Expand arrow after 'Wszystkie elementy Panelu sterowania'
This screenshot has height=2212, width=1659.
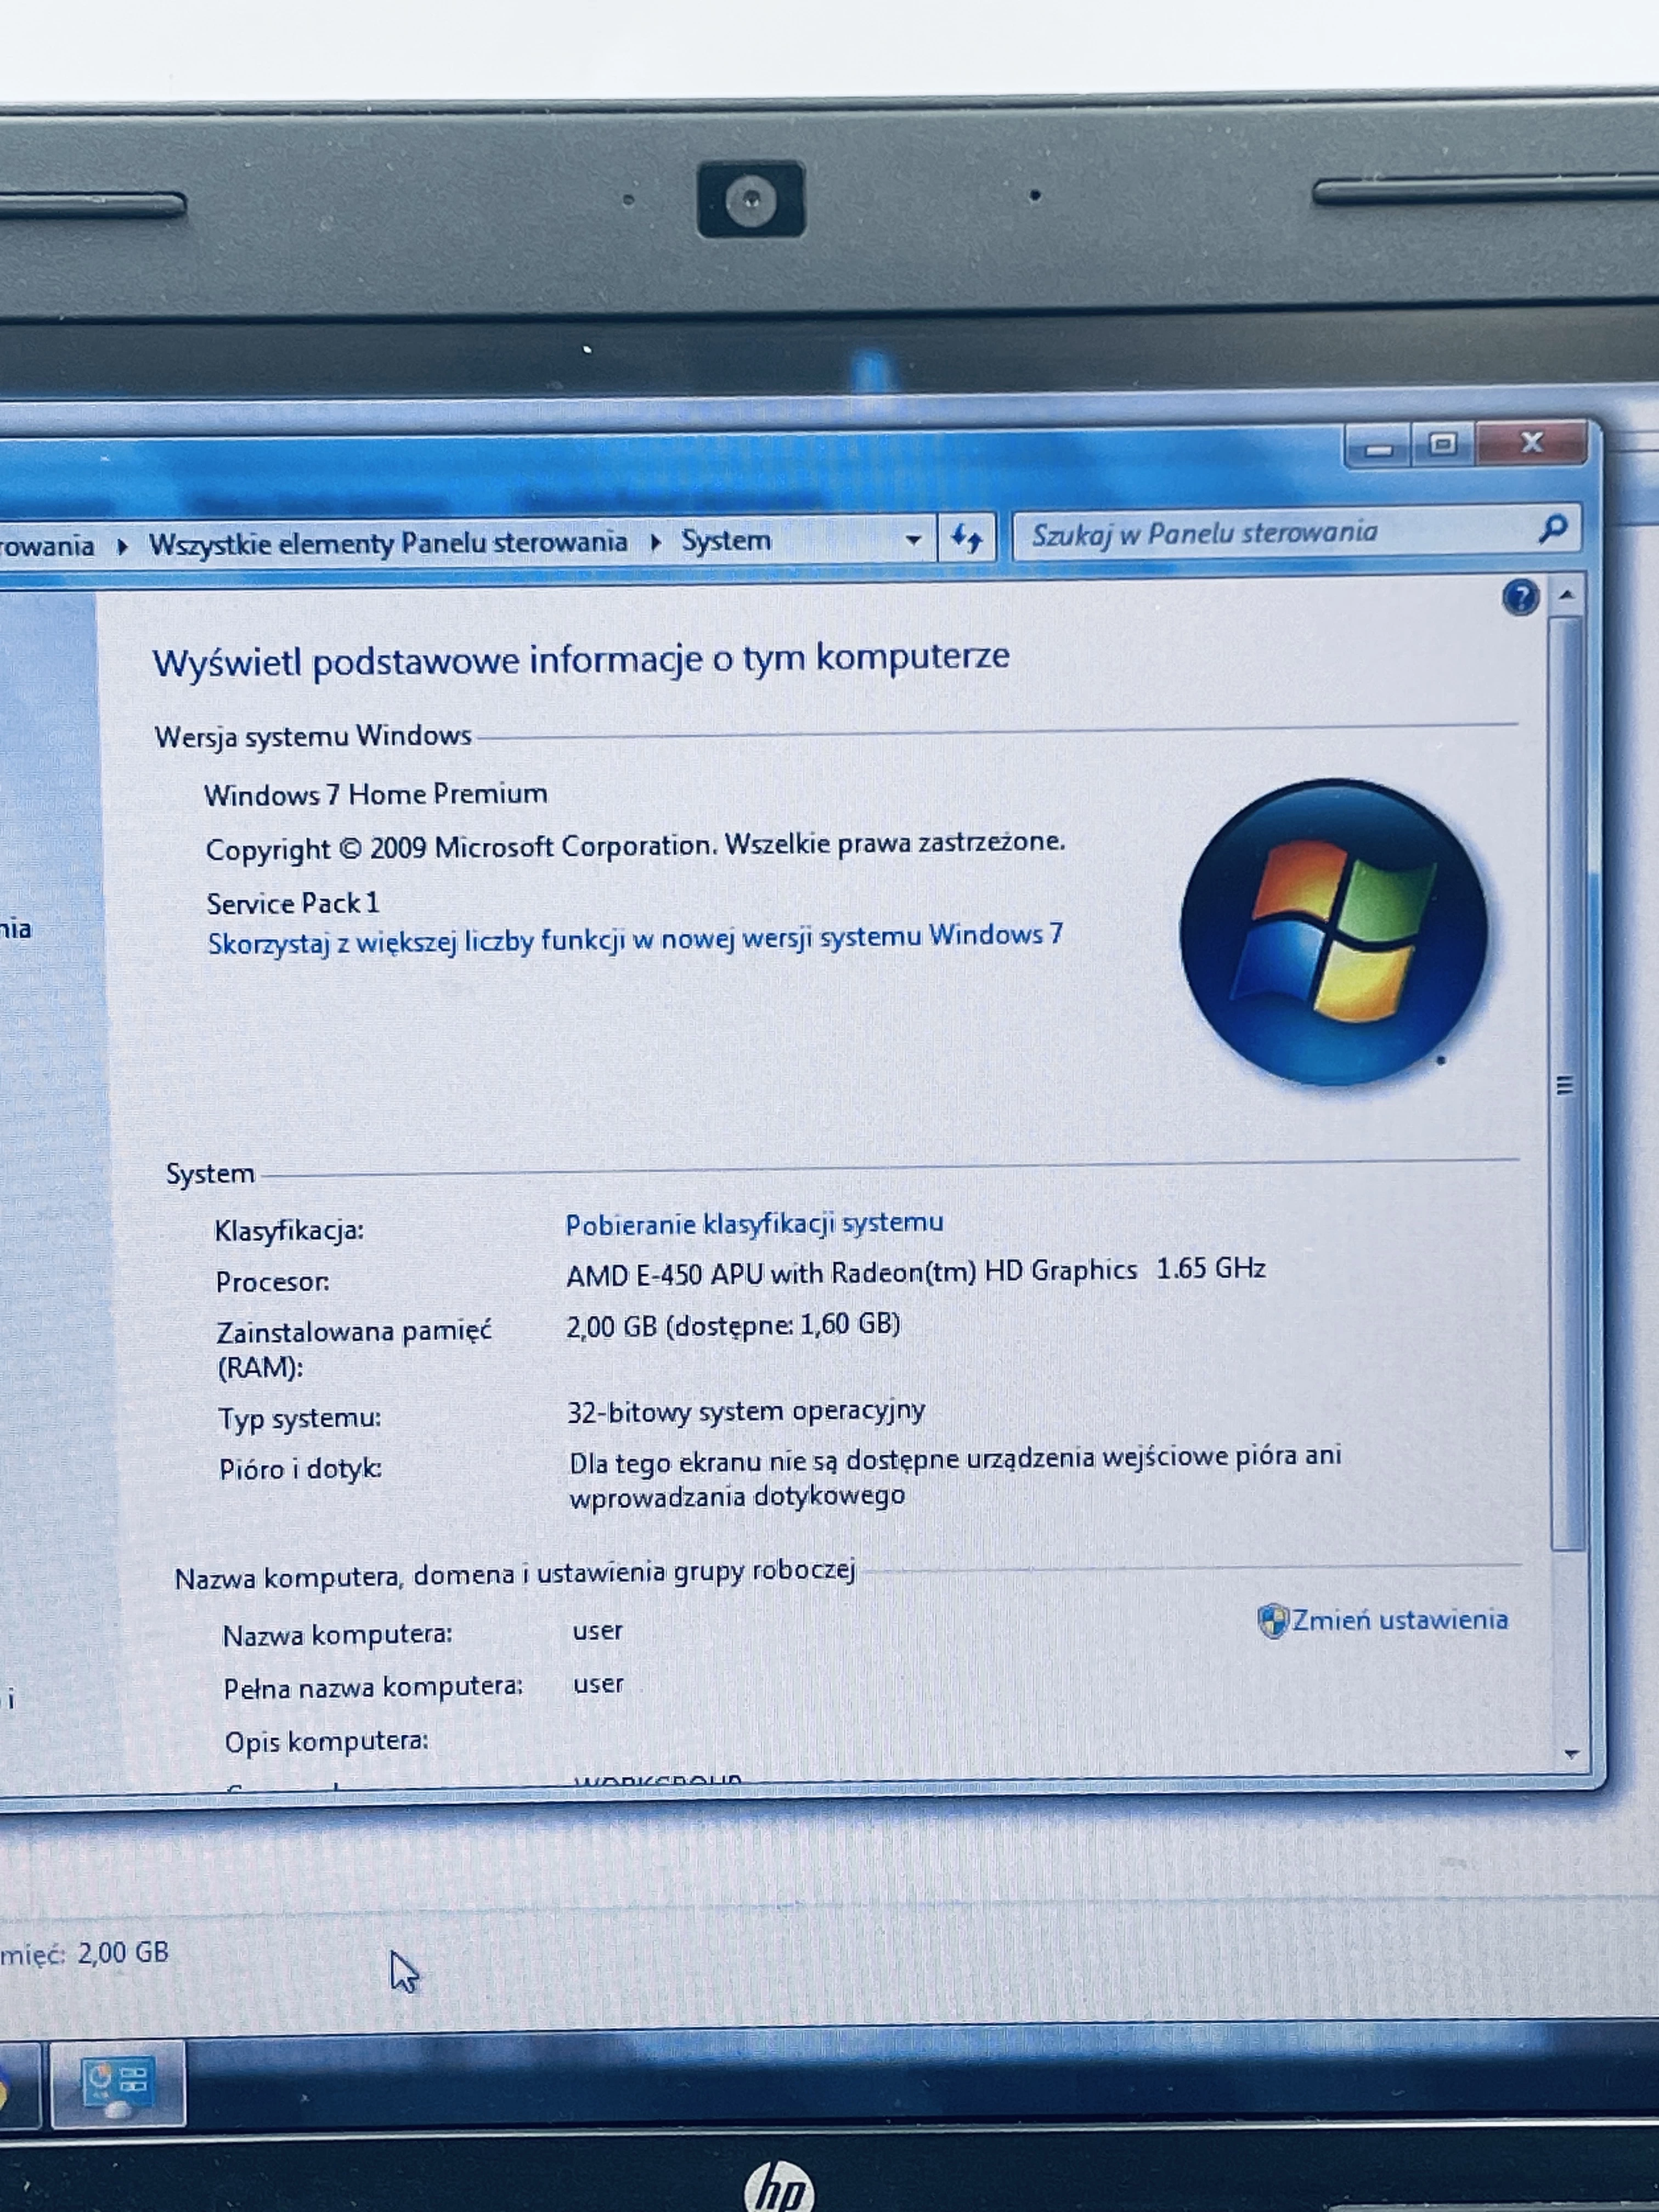(x=655, y=542)
